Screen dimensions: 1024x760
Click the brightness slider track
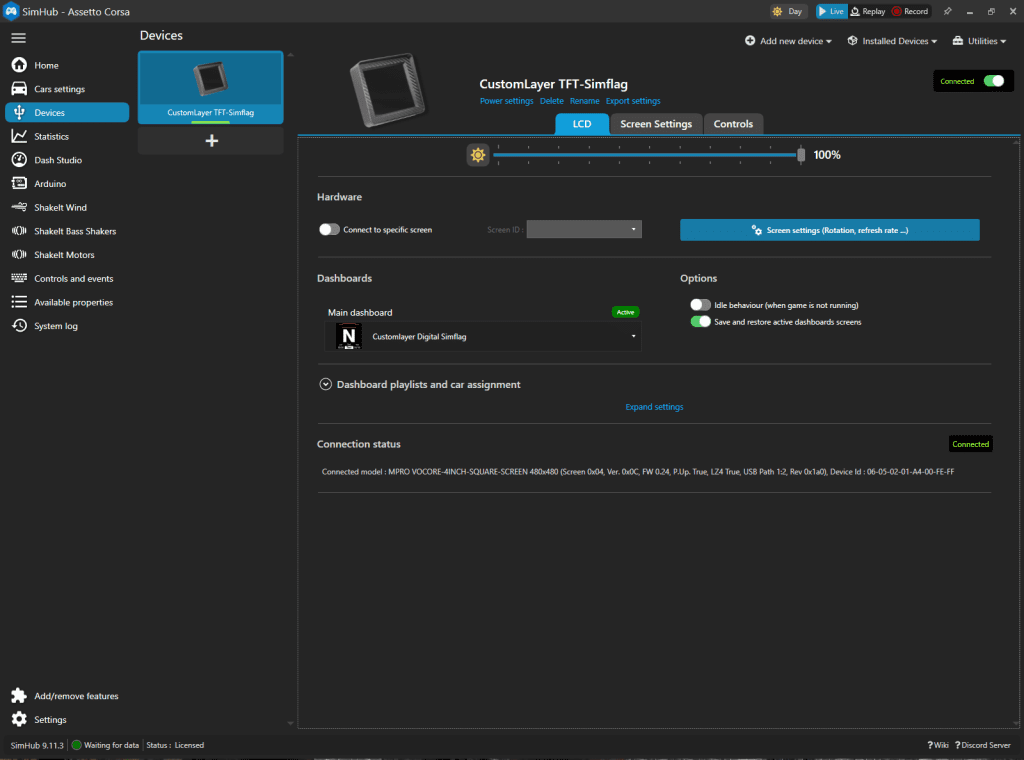[645, 155]
